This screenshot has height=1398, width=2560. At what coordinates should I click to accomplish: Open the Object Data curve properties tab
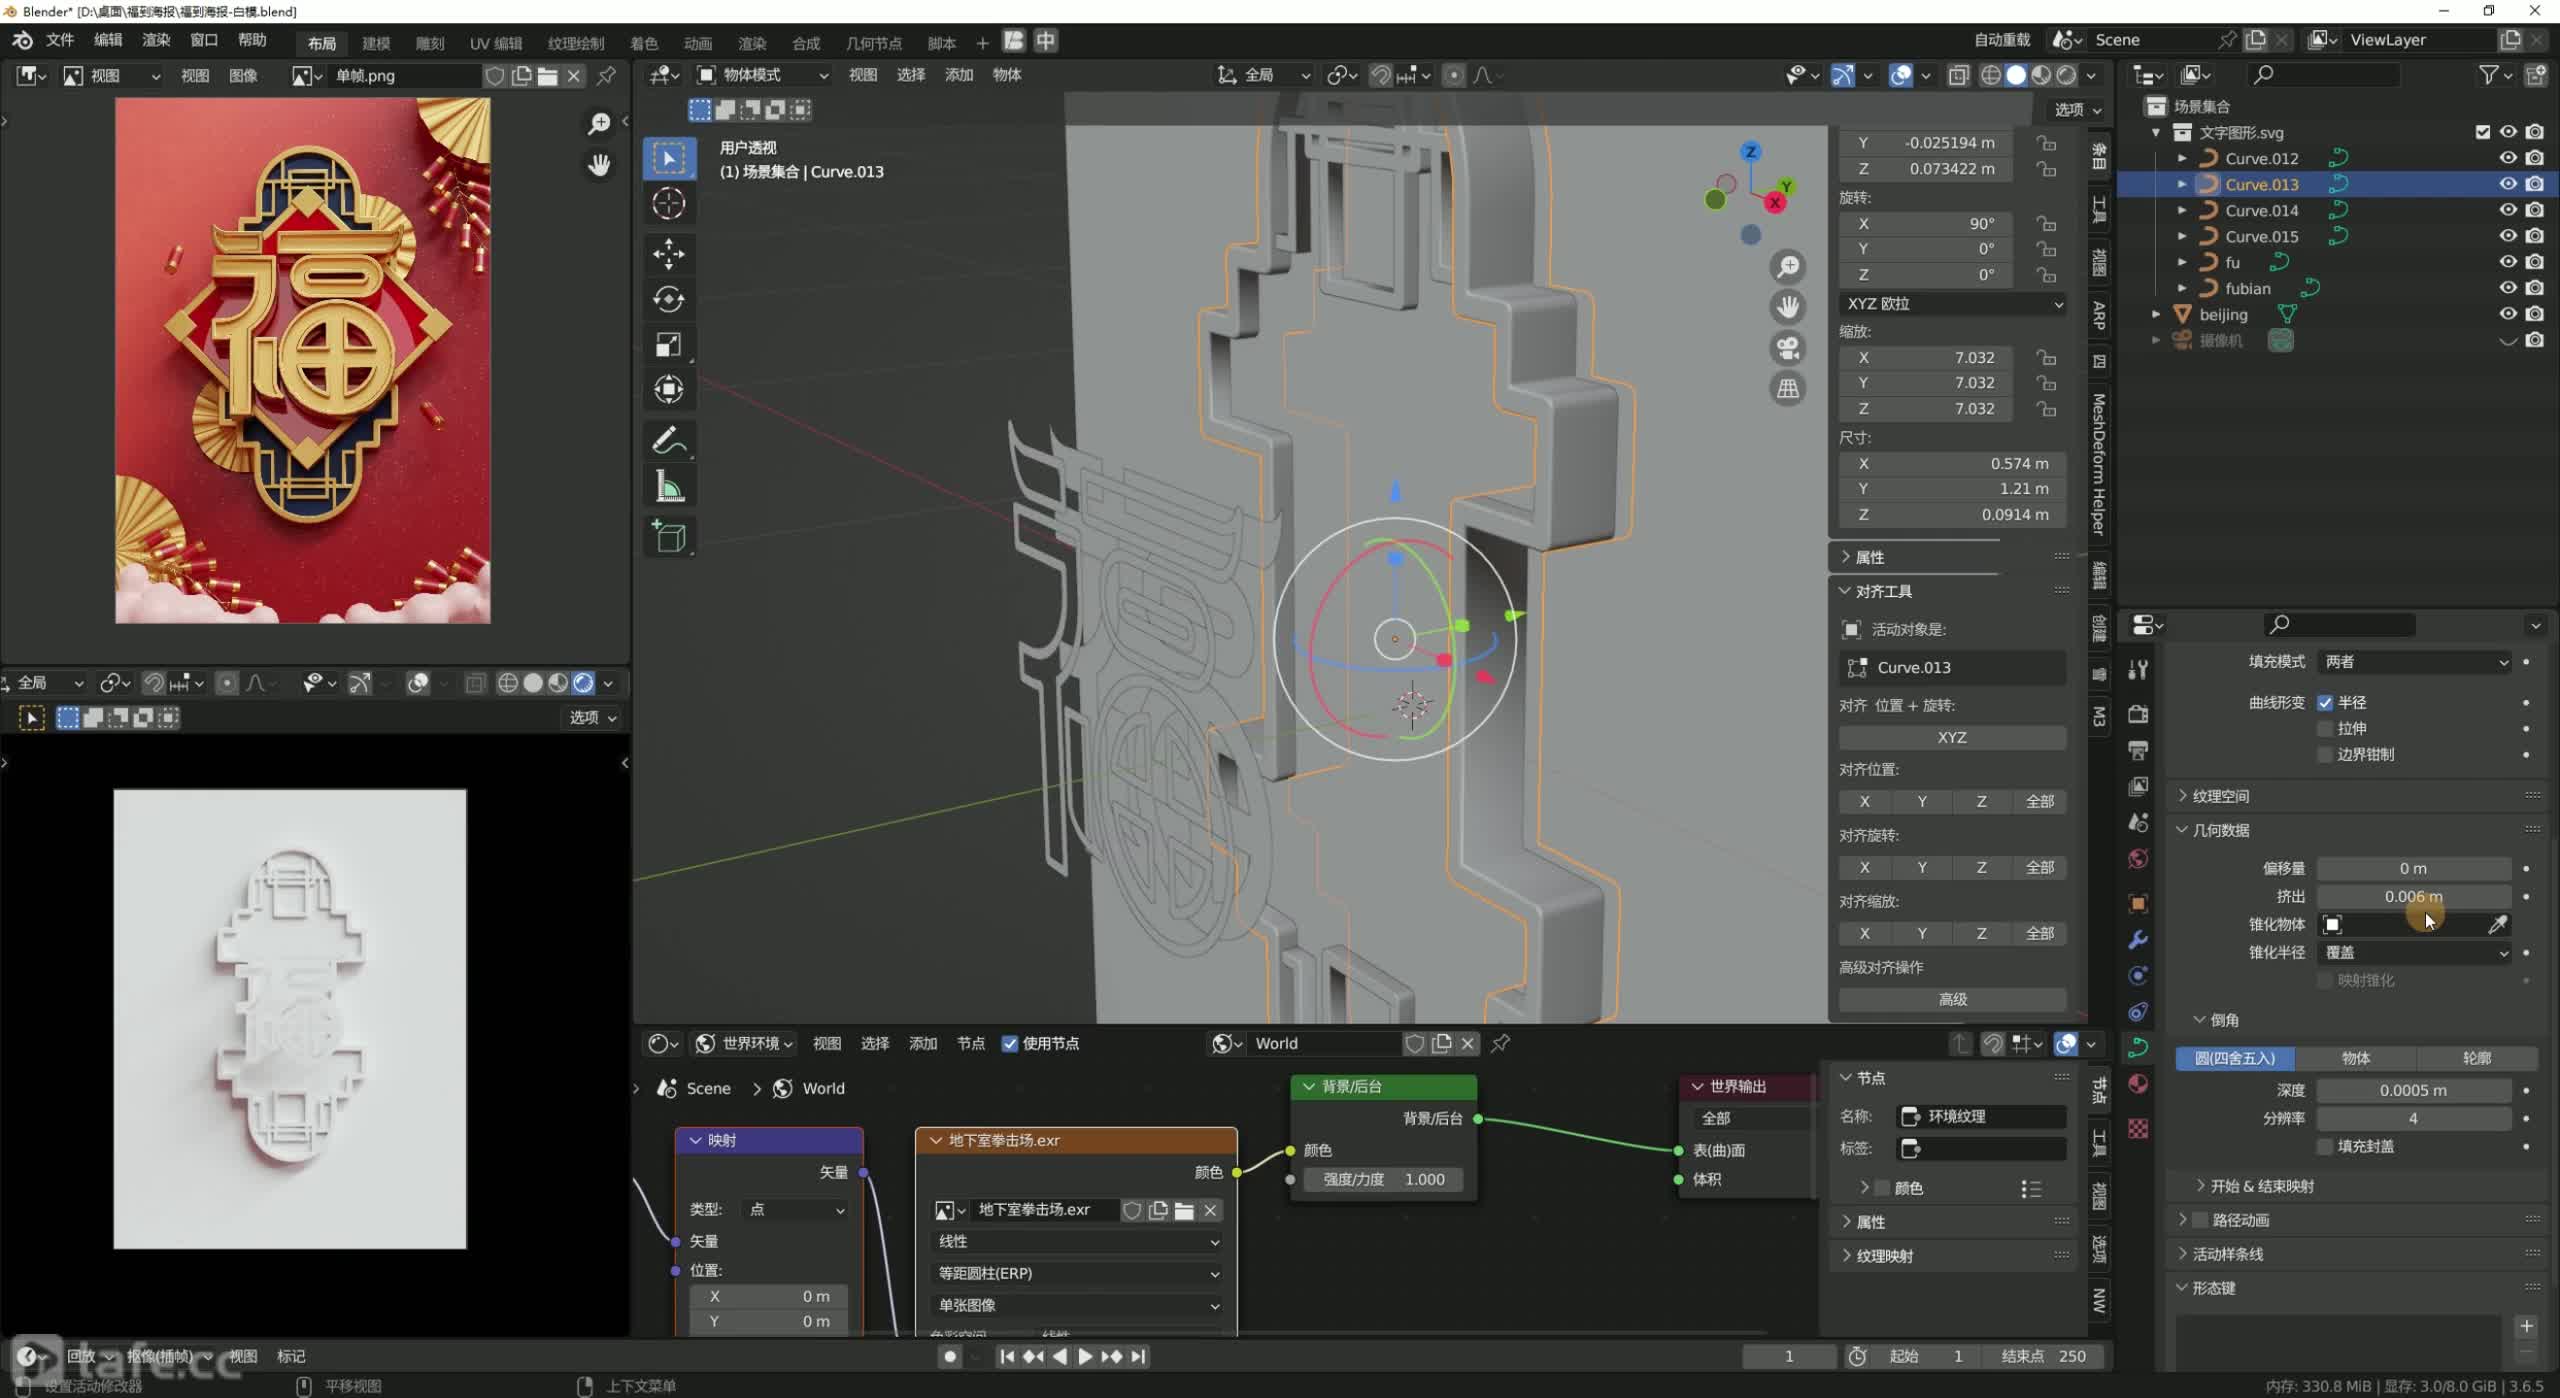[x=2138, y=1048]
